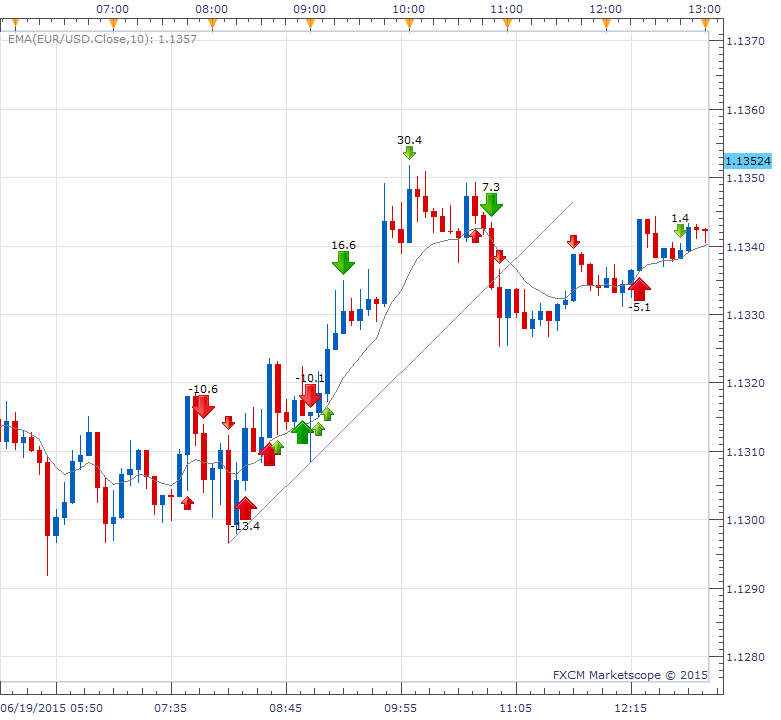The width and height of the screenshot is (781, 720).
Task: Click the 1.1320 price axis label
Action: (745, 383)
